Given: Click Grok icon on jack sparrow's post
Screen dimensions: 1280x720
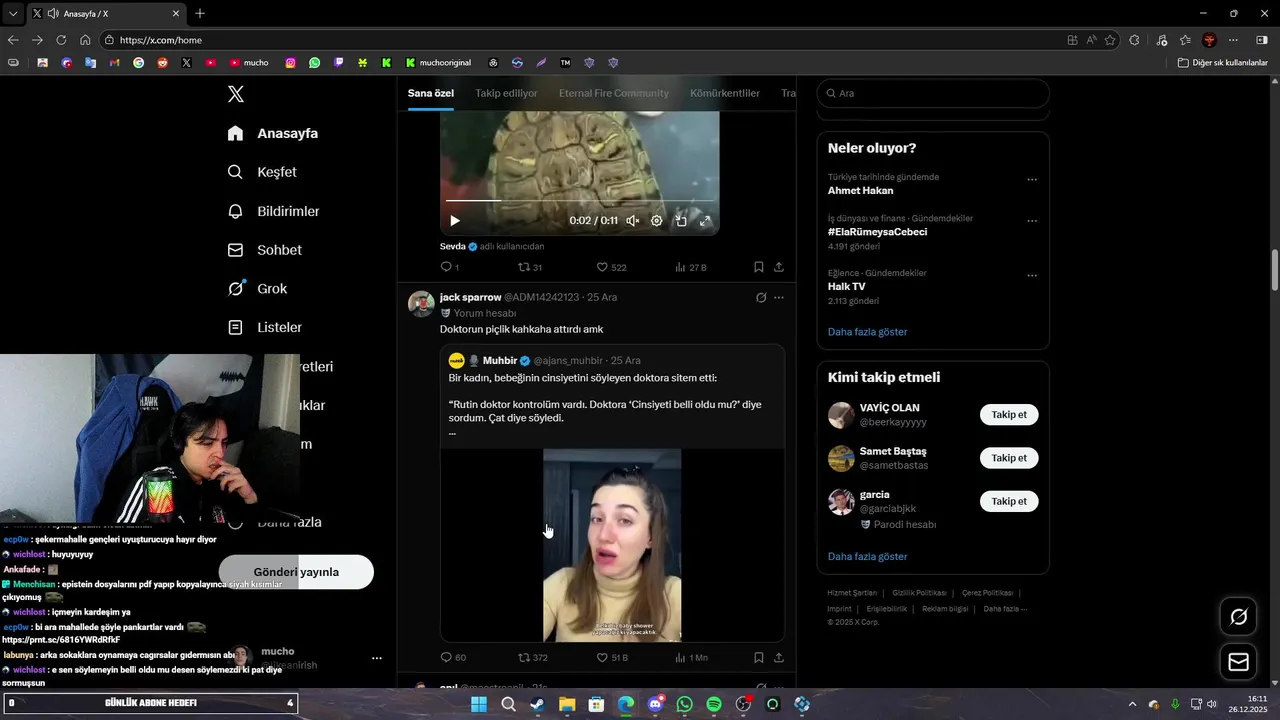Looking at the screenshot, I should click(x=761, y=298).
